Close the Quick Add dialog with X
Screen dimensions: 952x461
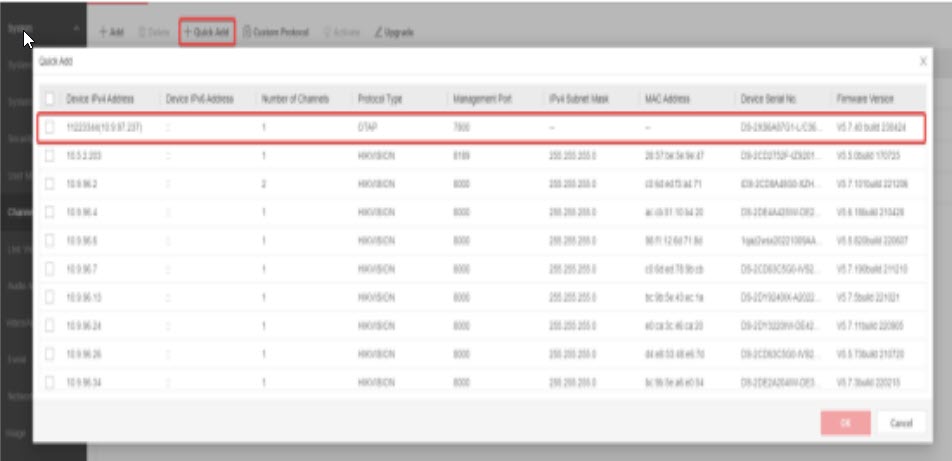(922, 62)
